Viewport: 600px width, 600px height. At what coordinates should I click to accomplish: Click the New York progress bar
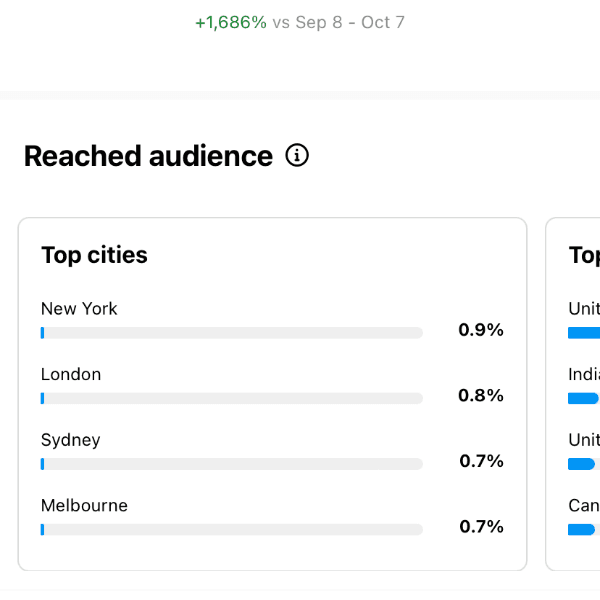coord(232,333)
